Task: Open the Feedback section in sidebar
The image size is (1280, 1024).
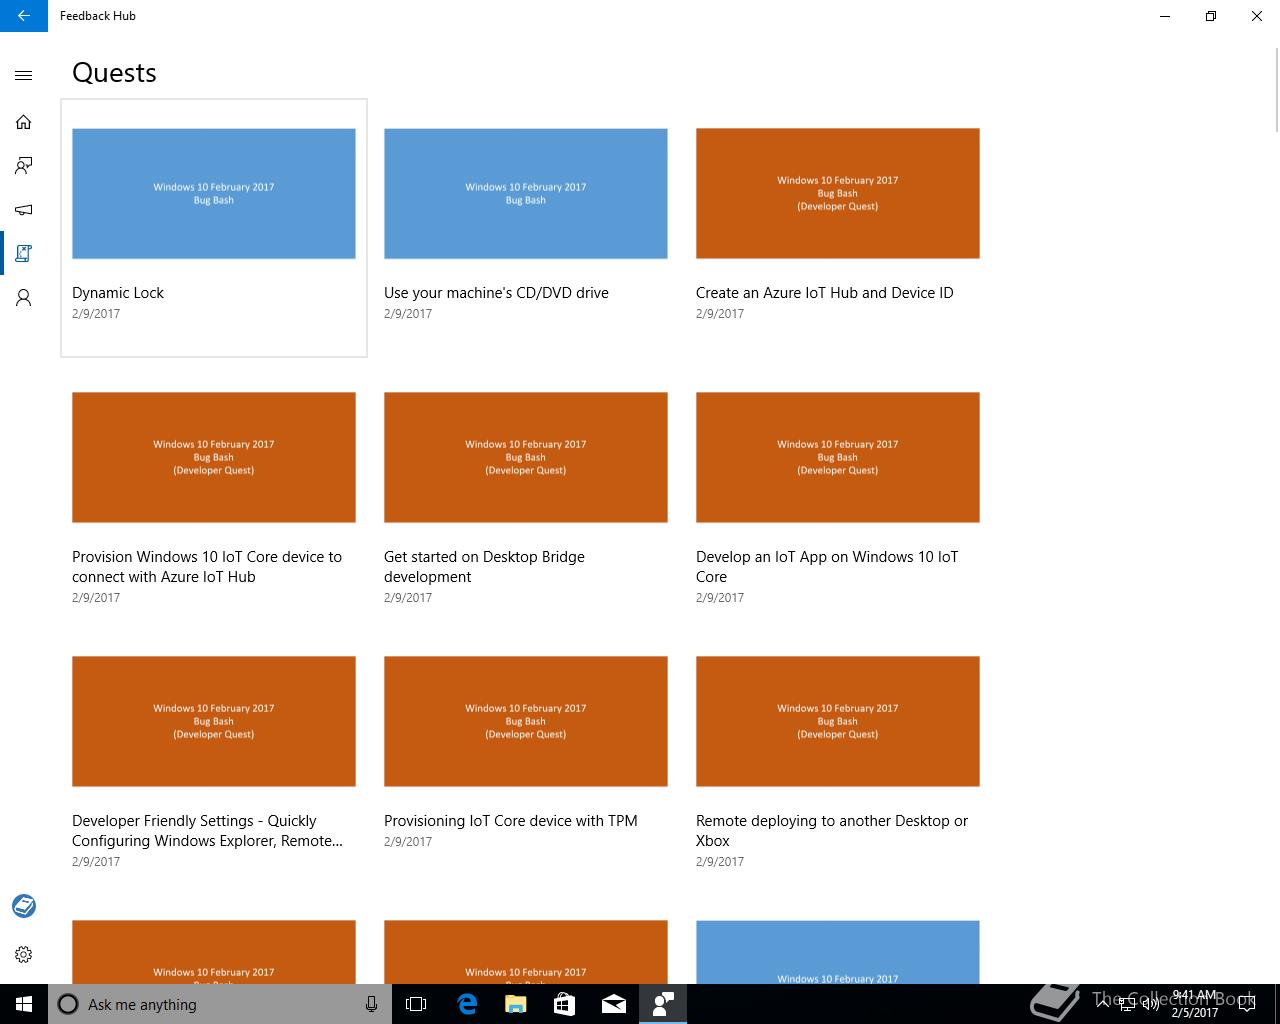Action: coord(24,166)
